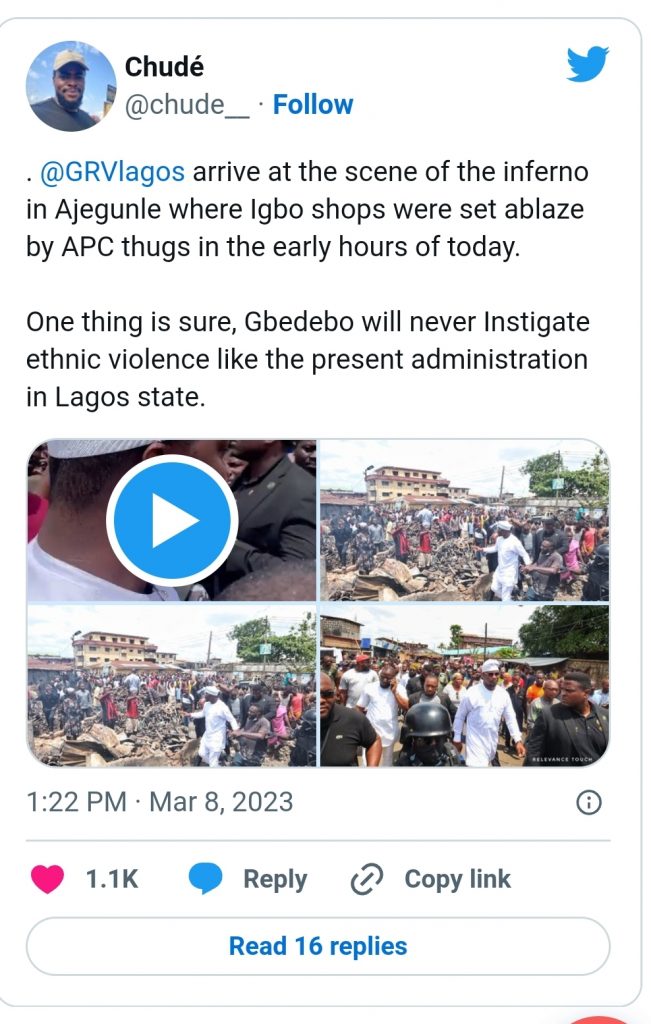Click the blue reply speech bubble icon
The height and width of the screenshot is (1024, 651).
coord(205,879)
